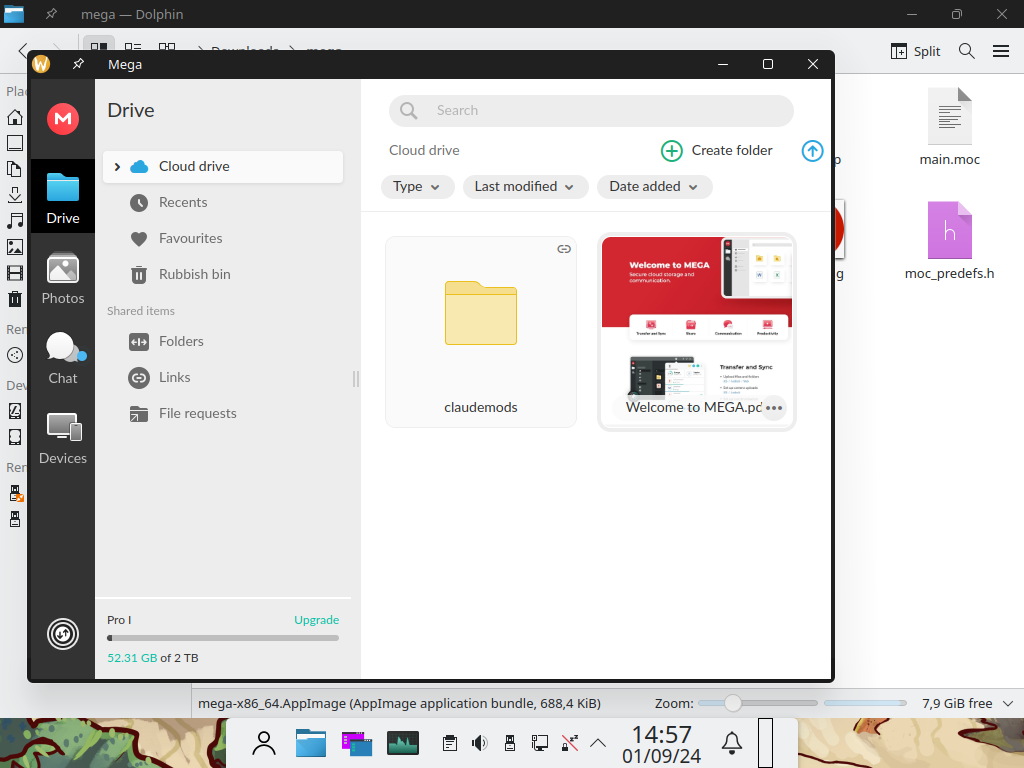Image resolution: width=1024 pixels, height=768 pixels.
Task: Open Pictures place in Dolphin sidebar
Action: click(x=15, y=247)
